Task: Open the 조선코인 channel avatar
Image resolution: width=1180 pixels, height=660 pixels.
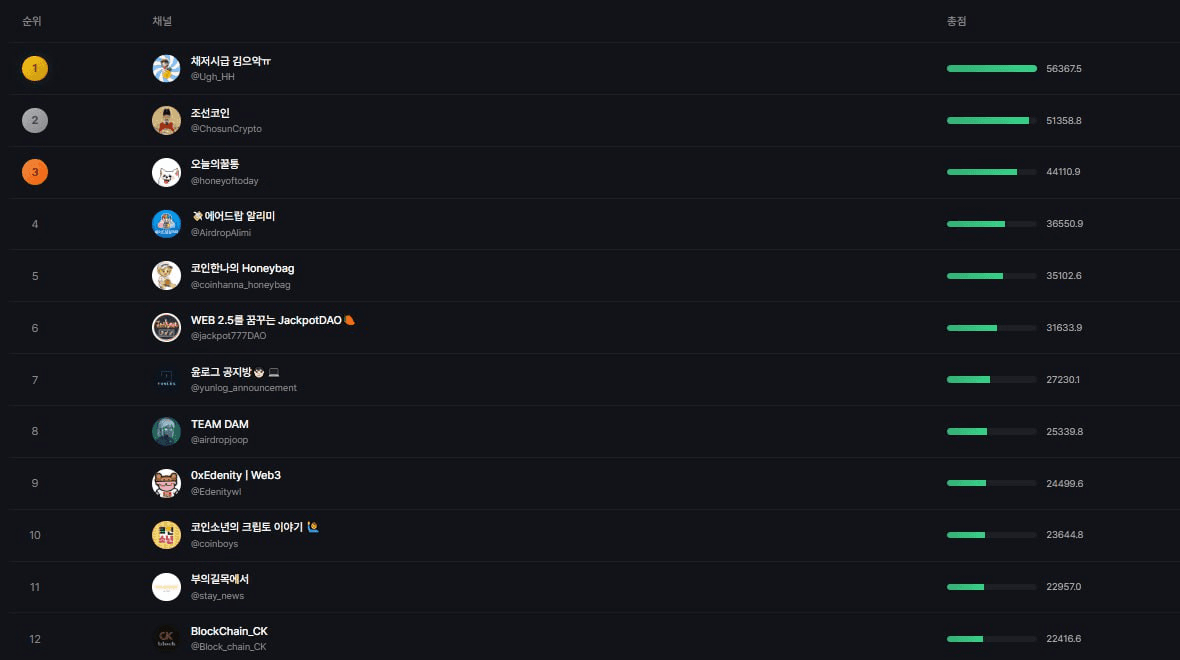Action: click(x=166, y=121)
